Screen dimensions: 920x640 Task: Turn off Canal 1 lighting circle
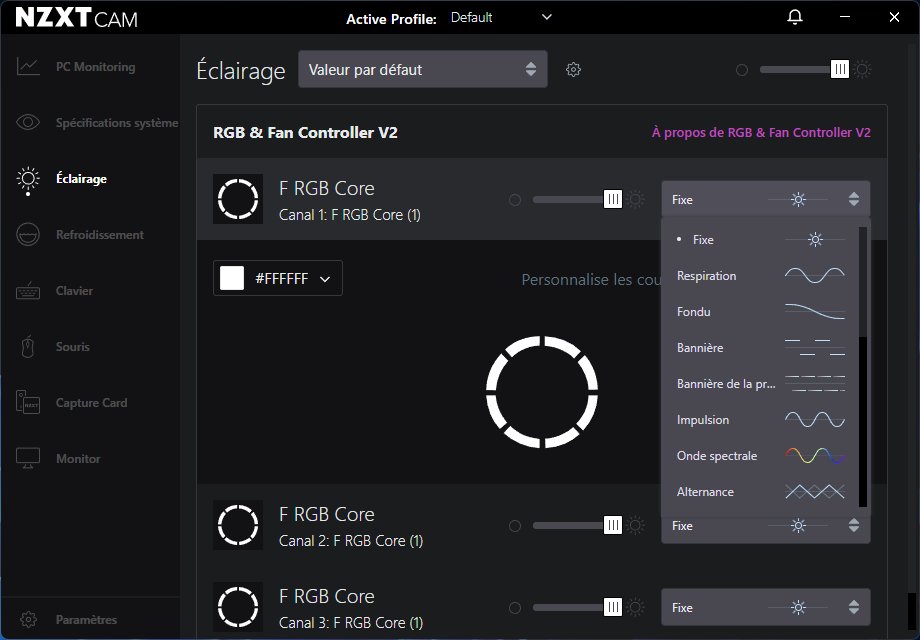(x=515, y=200)
